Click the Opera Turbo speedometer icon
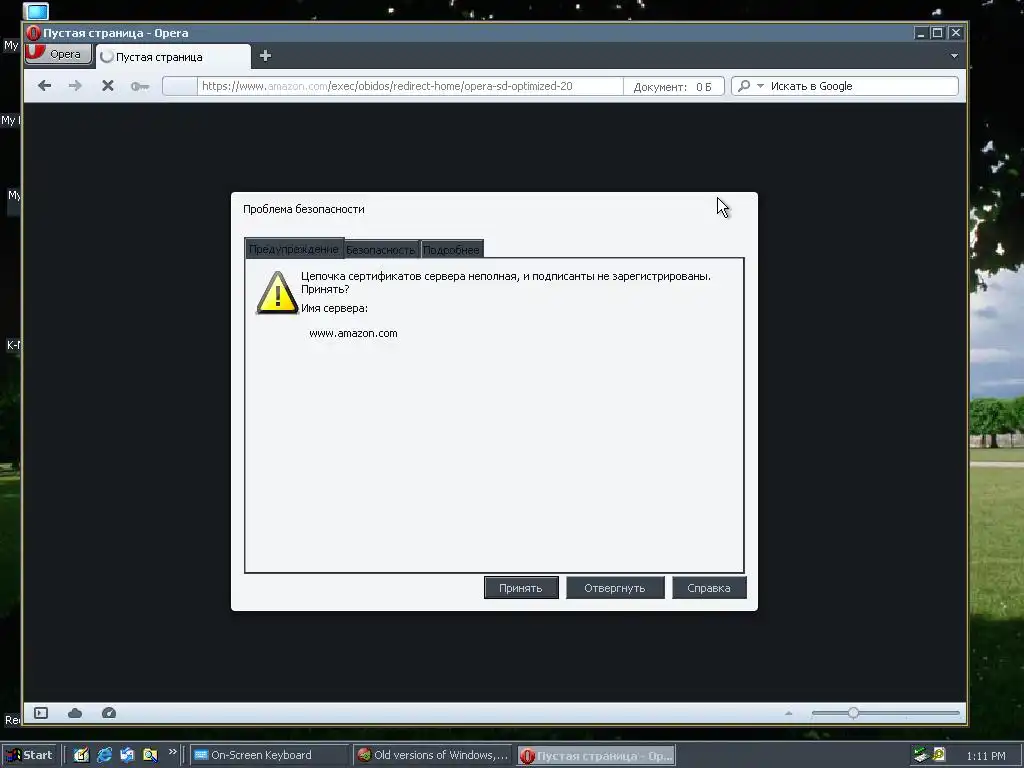Image resolution: width=1024 pixels, height=768 pixels. coord(109,712)
